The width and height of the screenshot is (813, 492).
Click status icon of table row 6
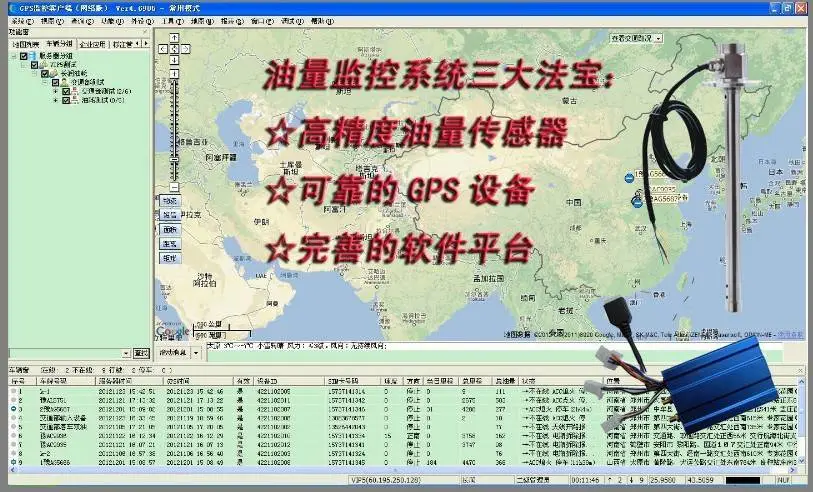pyautogui.click(x=13, y=435)
